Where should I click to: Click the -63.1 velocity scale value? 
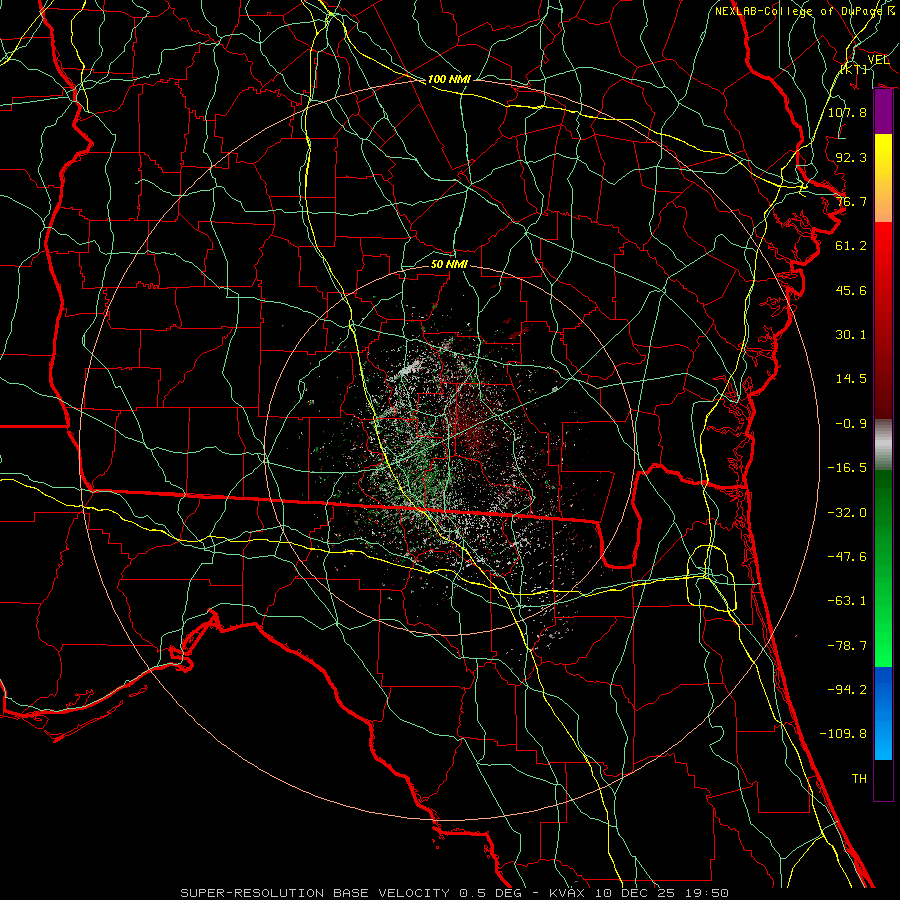pyautogui.click(x=847, y=601)
